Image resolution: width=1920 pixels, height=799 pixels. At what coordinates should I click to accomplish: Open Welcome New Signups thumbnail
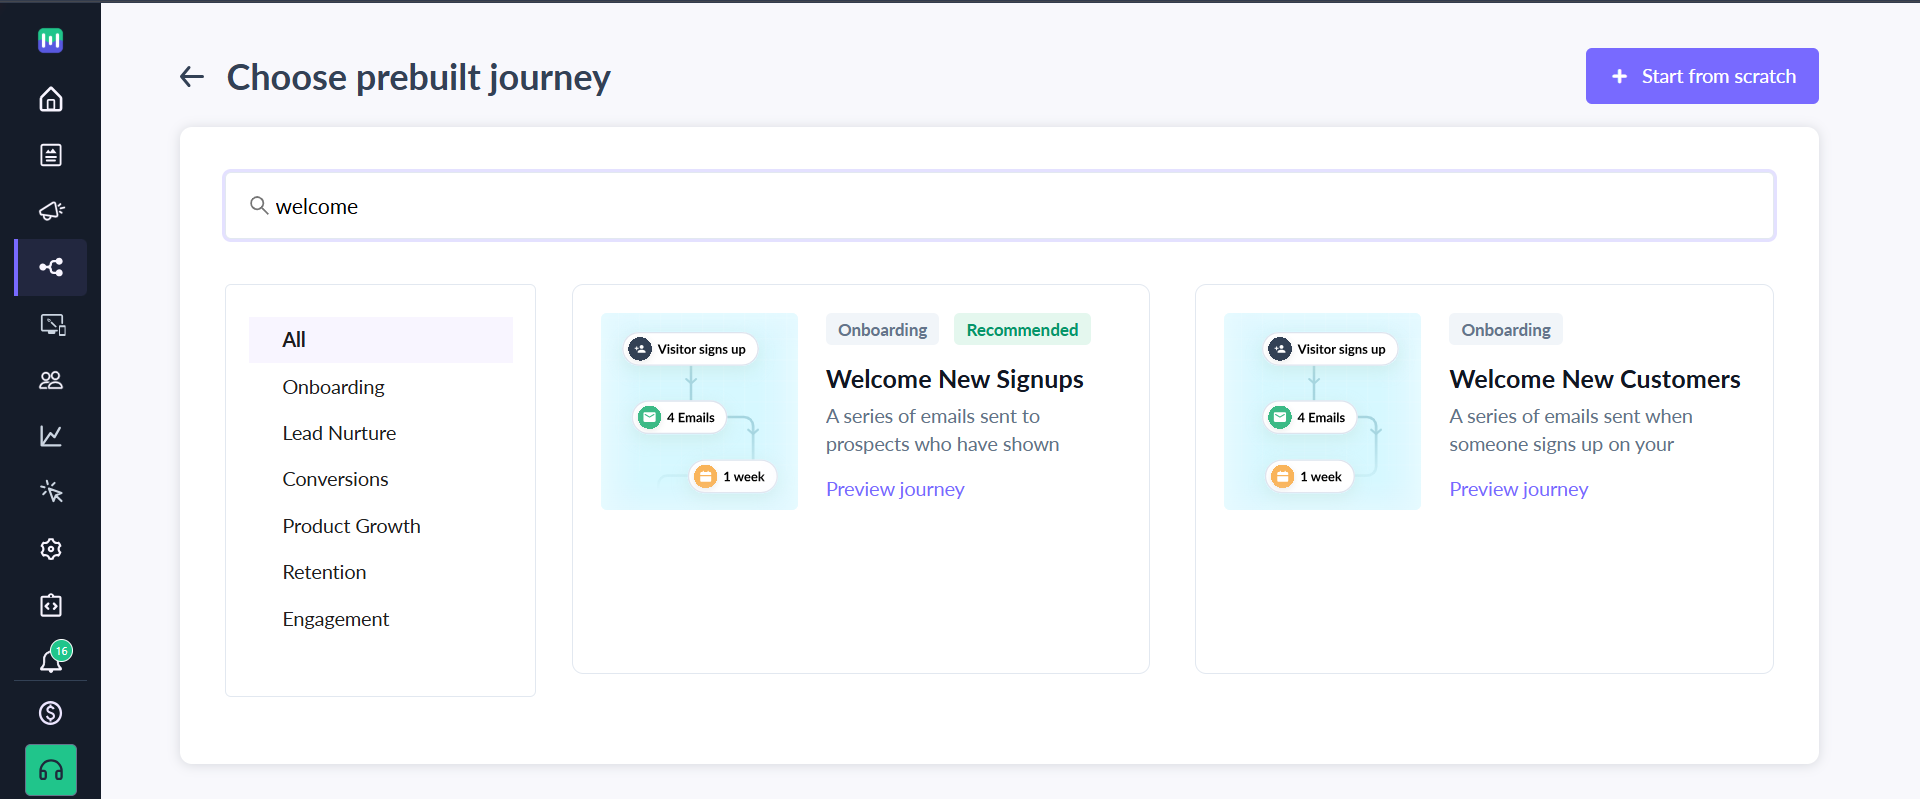[x=699, y=411]
